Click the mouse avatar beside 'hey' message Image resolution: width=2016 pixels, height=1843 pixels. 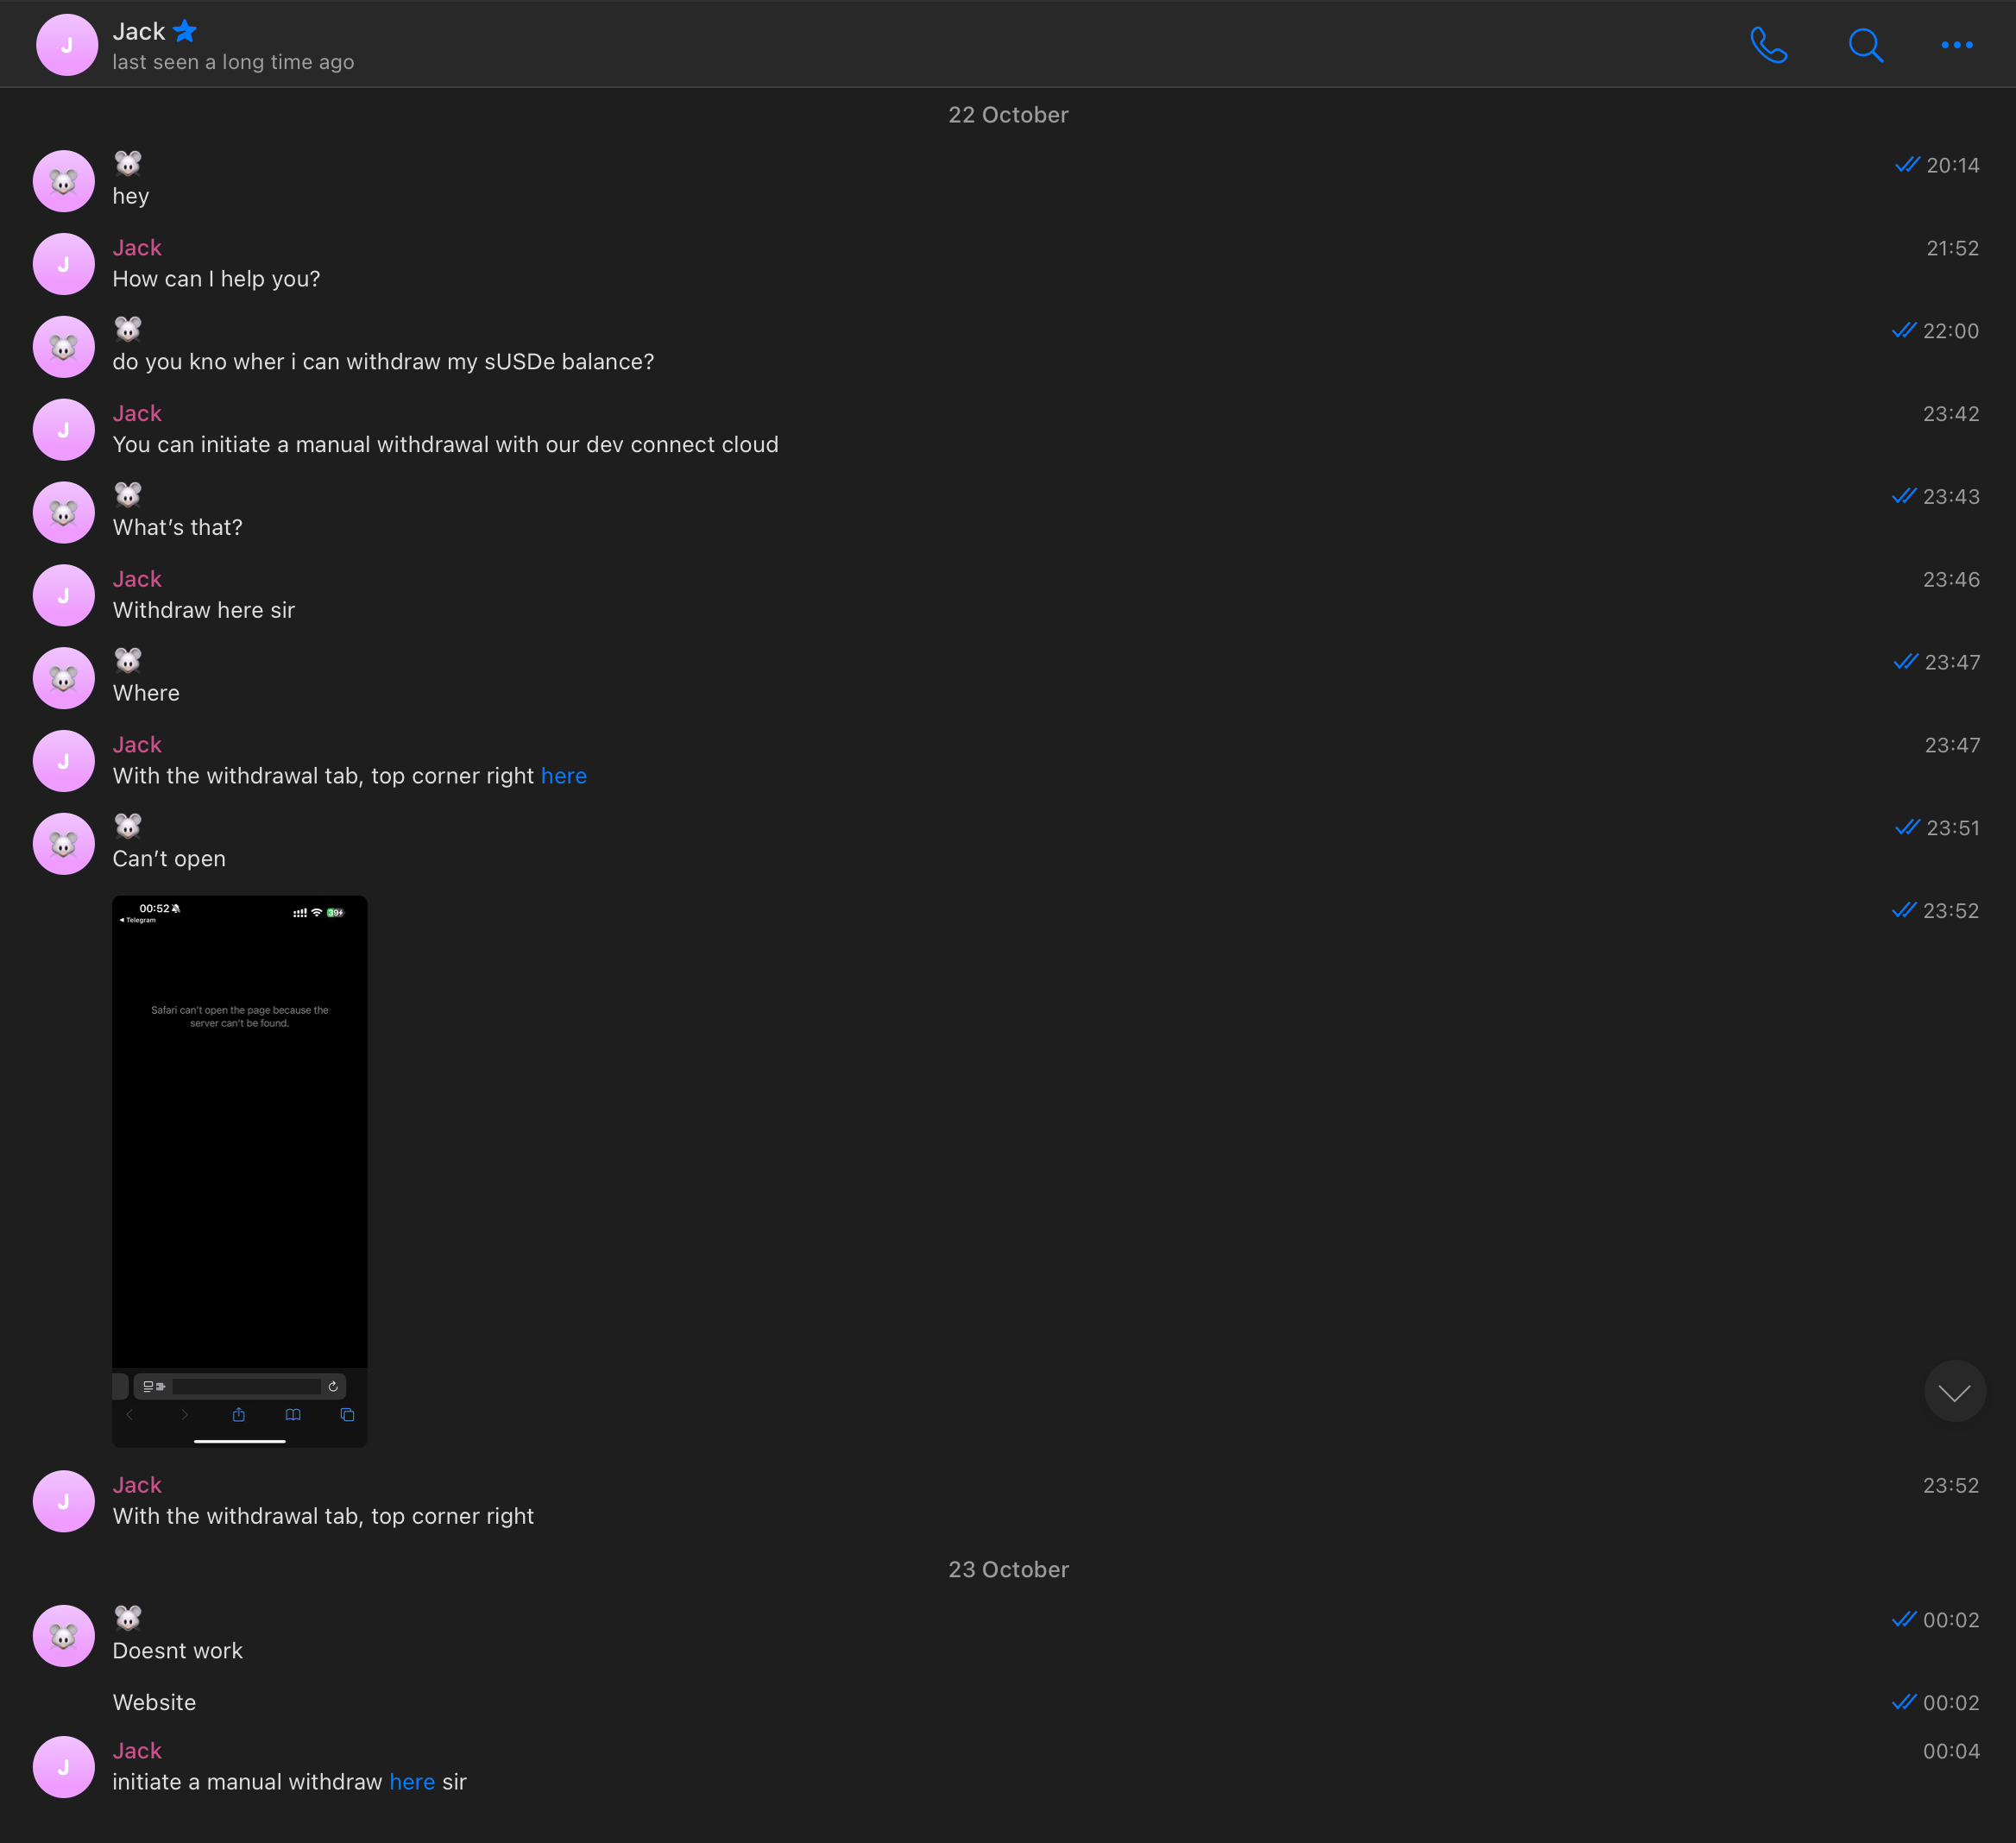64,182
